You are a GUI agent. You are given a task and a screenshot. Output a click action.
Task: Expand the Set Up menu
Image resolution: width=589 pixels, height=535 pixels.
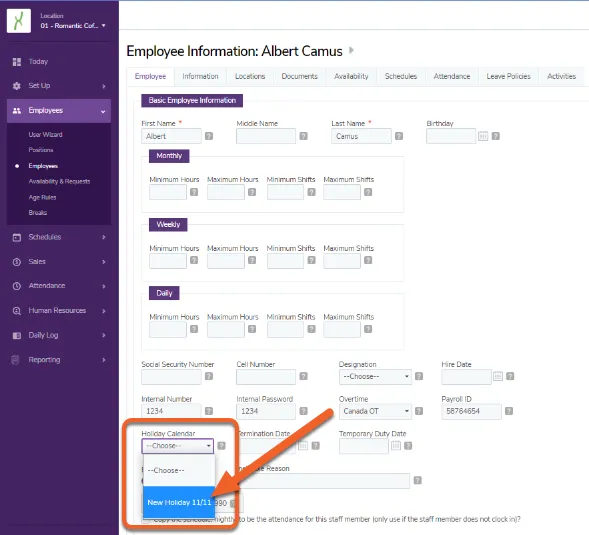pos(104,86)
